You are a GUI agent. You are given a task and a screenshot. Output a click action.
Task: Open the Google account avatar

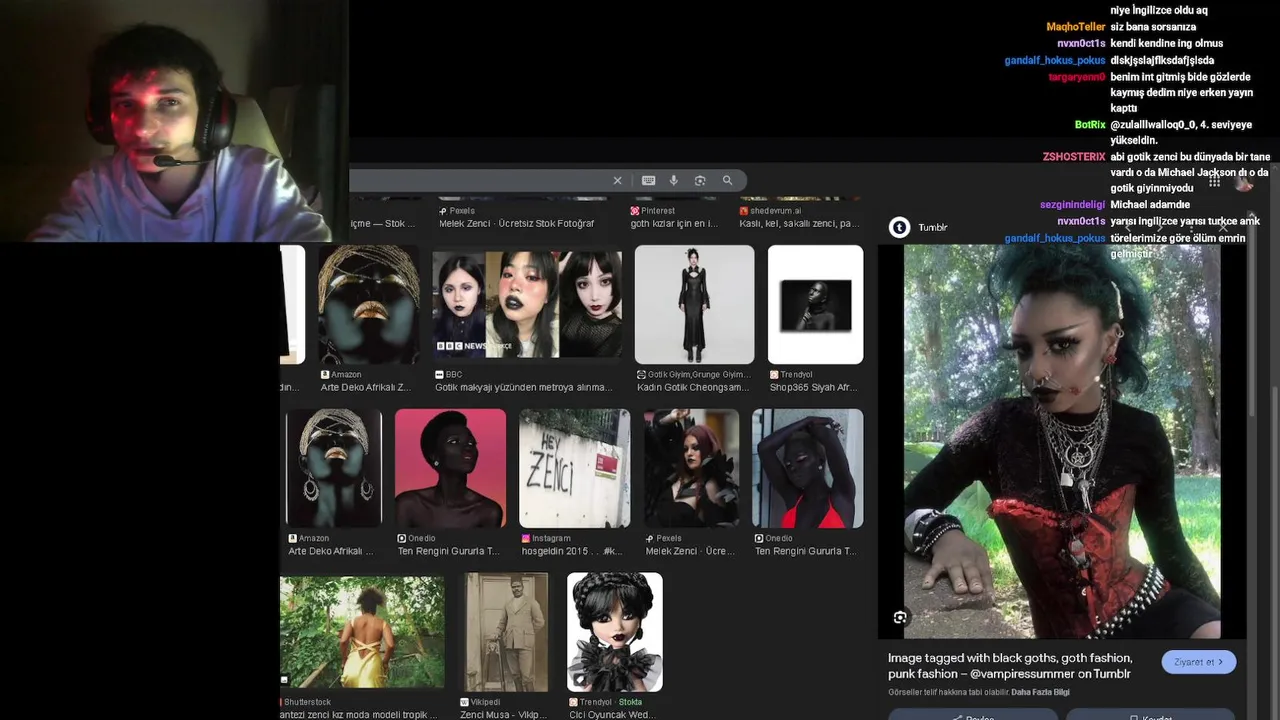[x=1244, y=182]
